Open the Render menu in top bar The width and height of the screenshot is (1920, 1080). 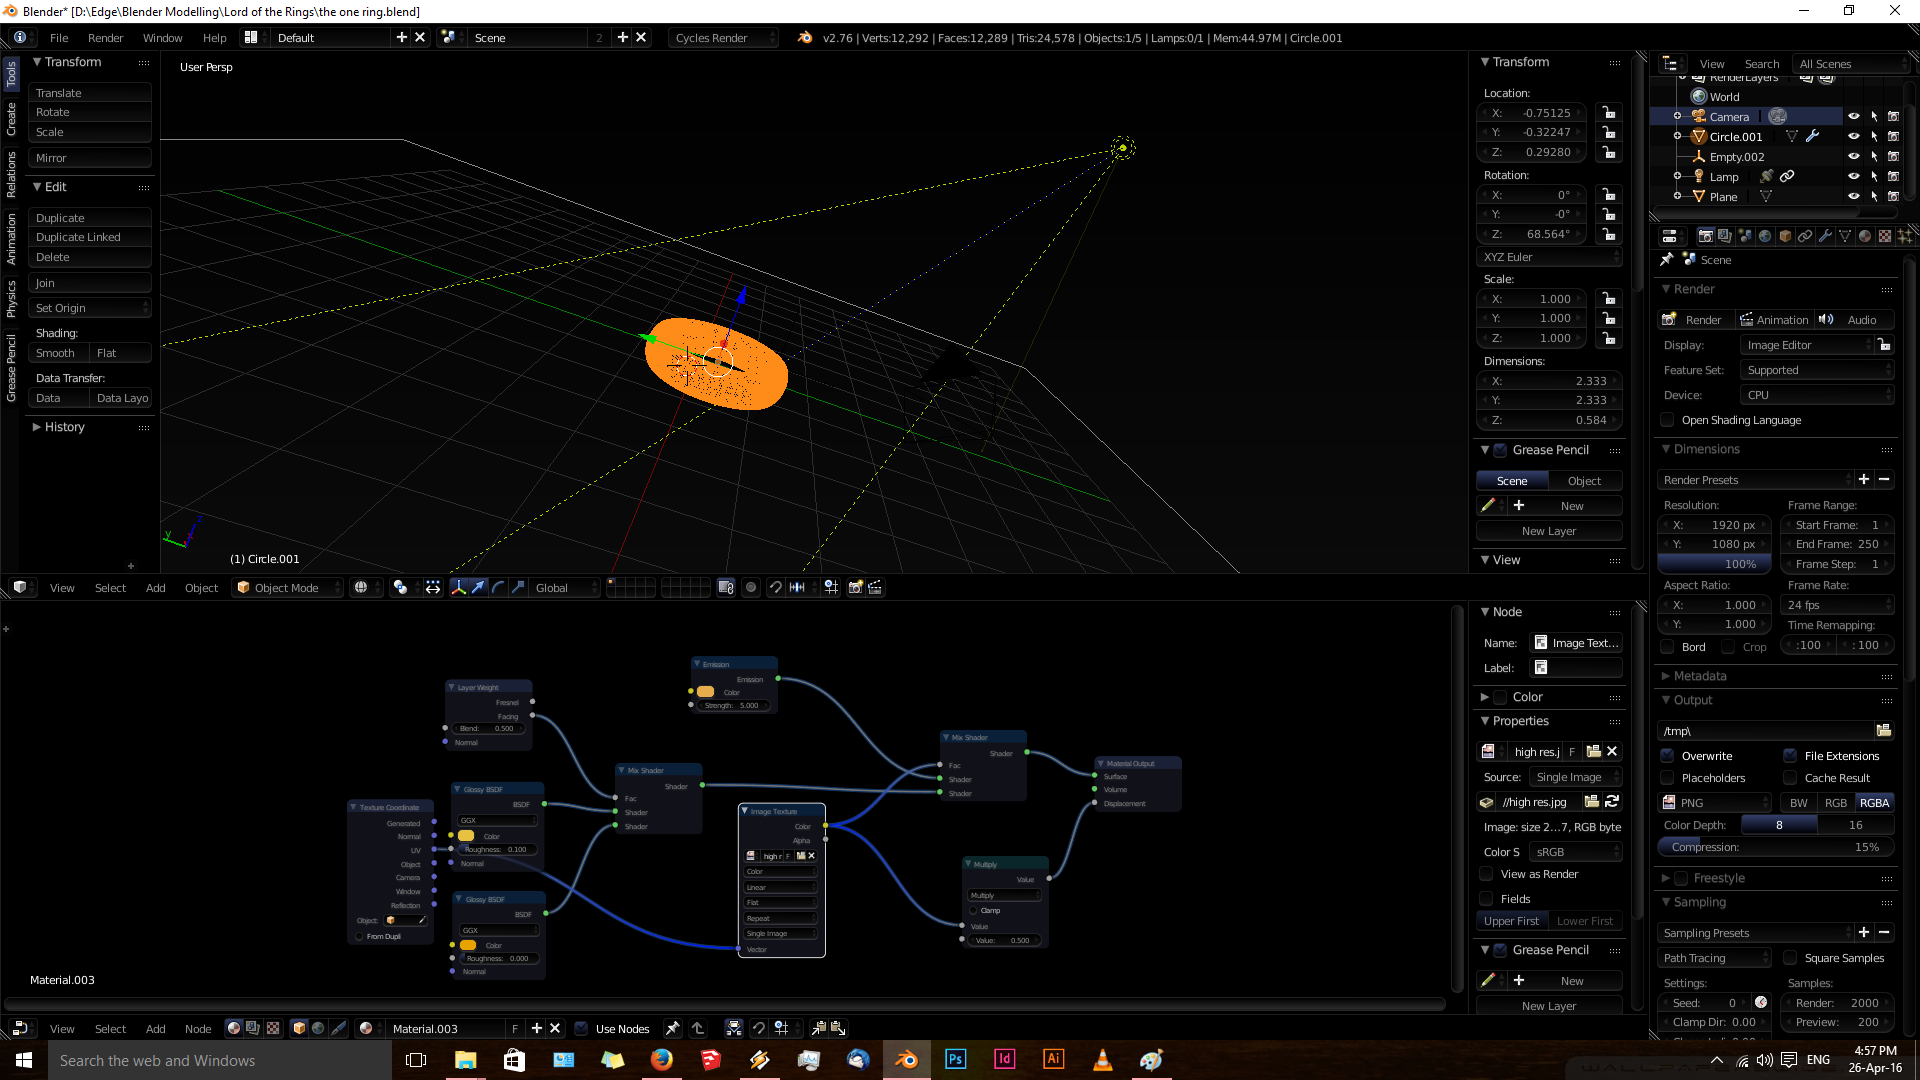tap(105, 38)
